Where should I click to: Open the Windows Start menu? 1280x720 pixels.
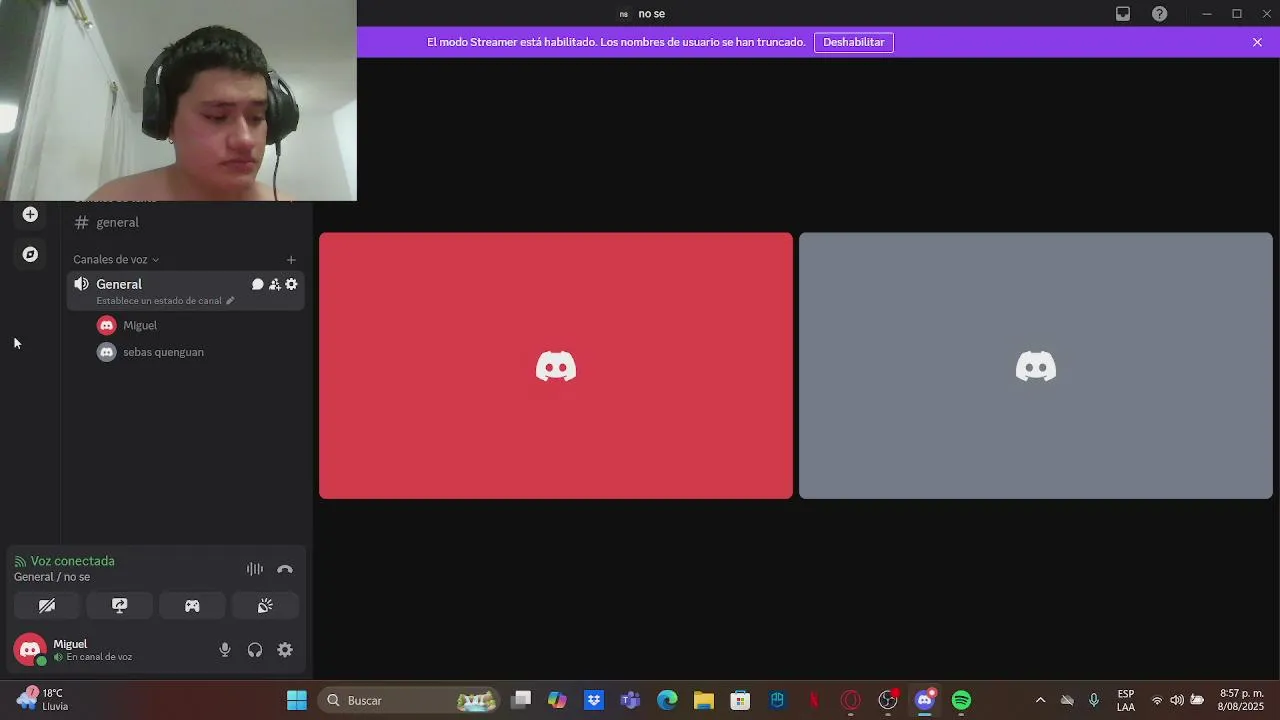tap(297, 700)
